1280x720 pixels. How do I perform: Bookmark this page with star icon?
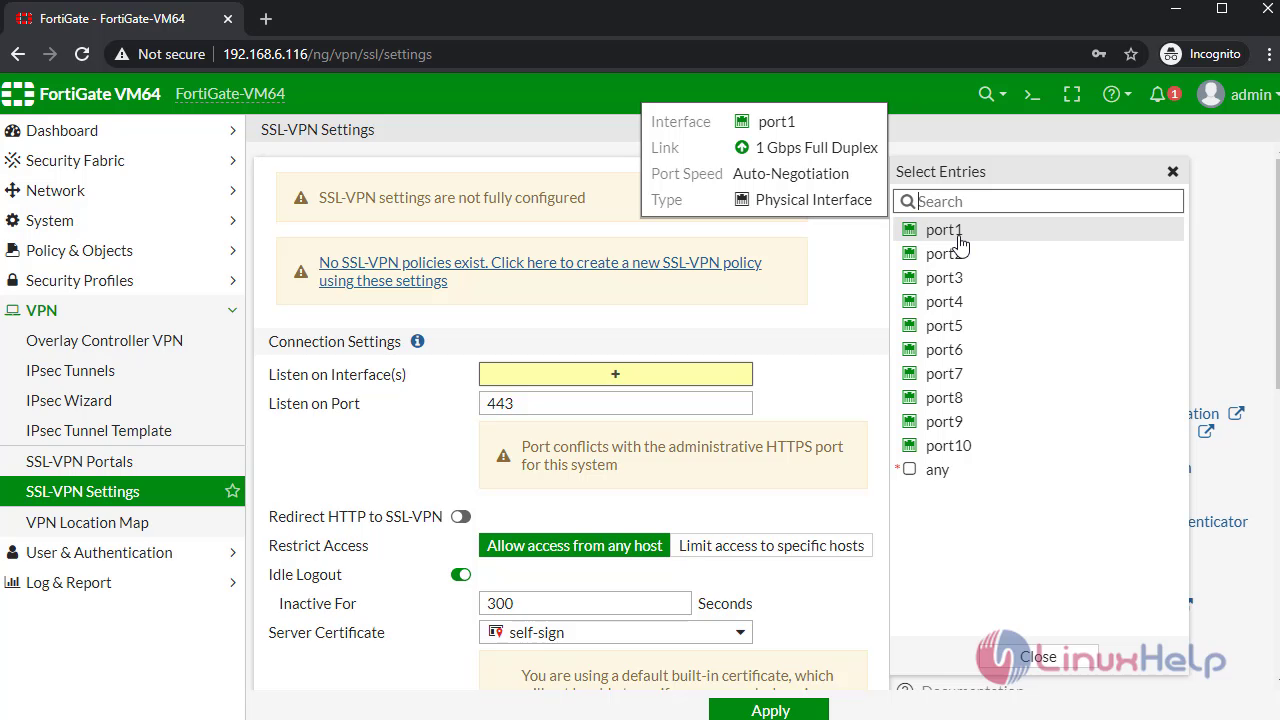1131,54
